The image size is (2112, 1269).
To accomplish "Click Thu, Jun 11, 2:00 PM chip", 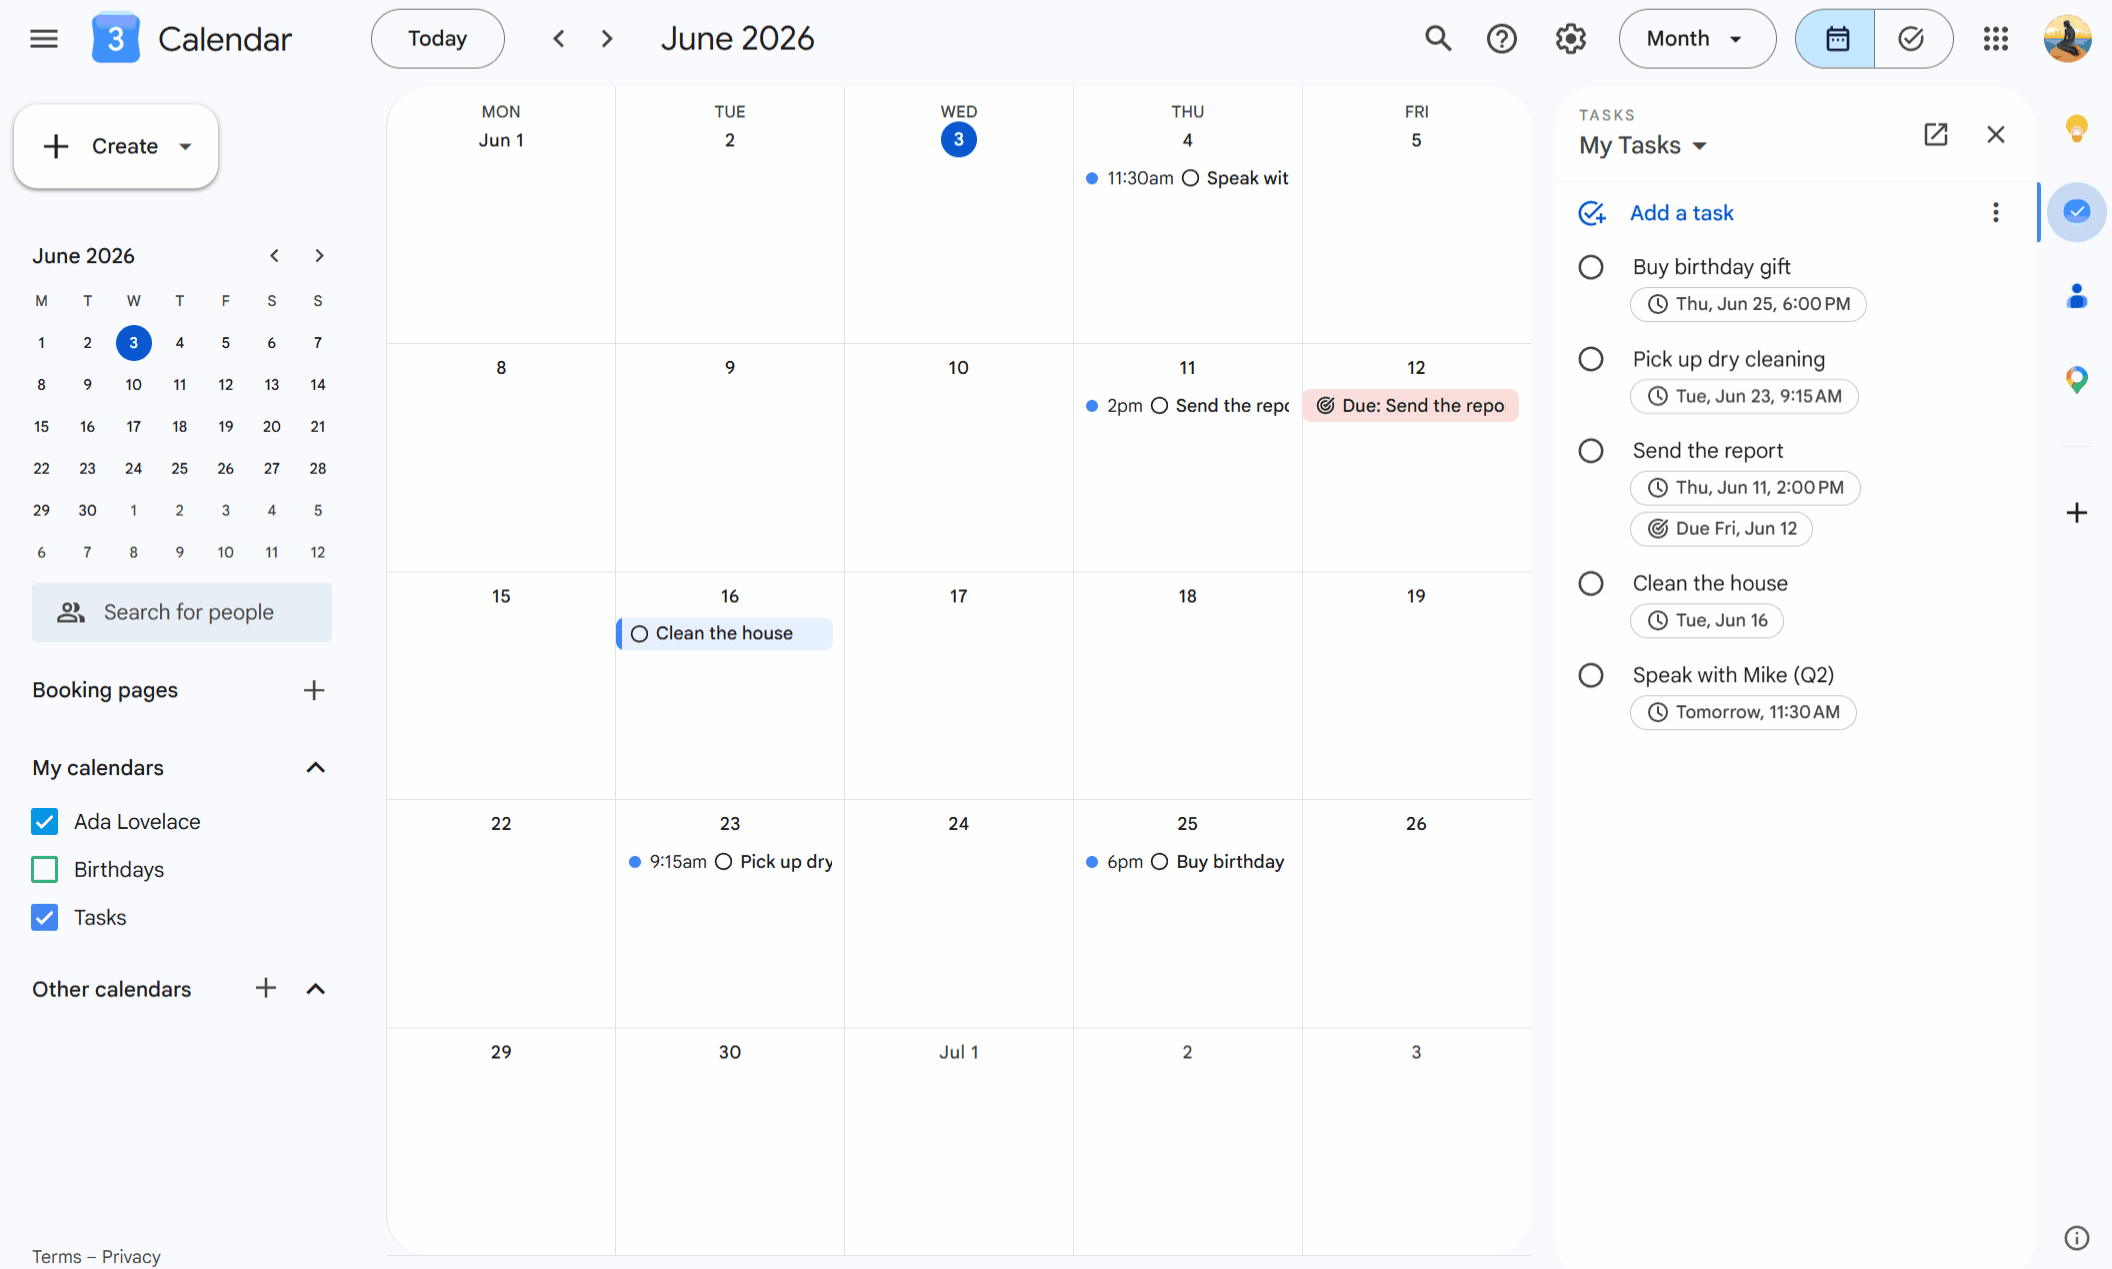I will [x=1745, y=488].
